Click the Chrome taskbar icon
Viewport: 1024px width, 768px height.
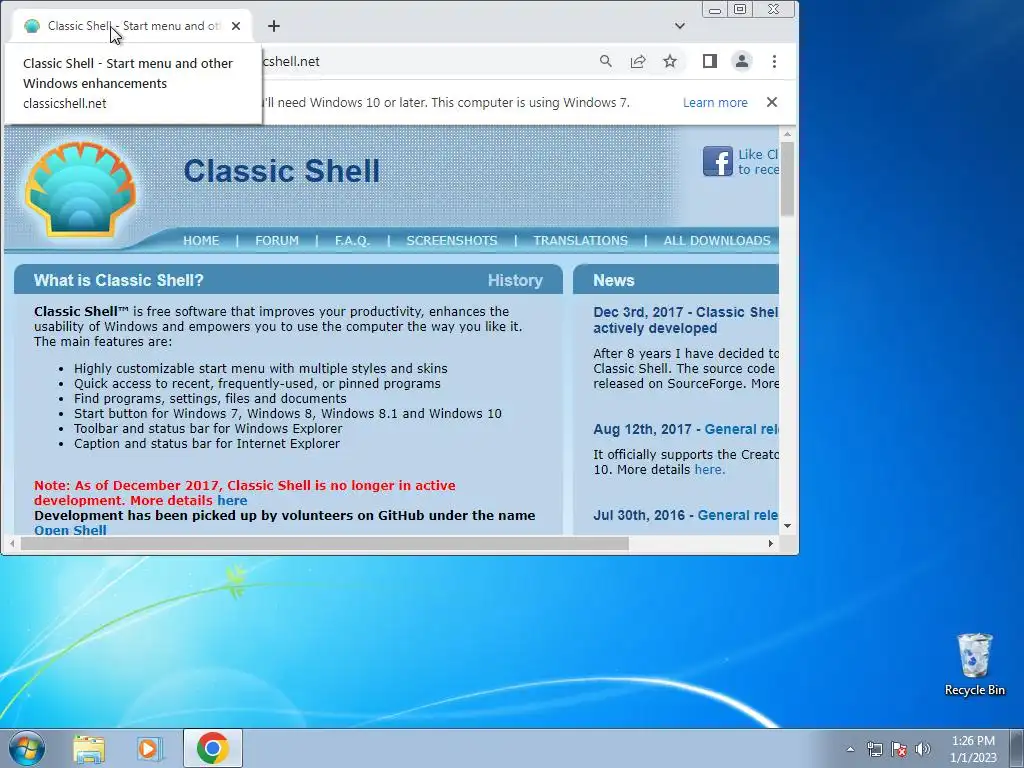click(x=213, y=748)
